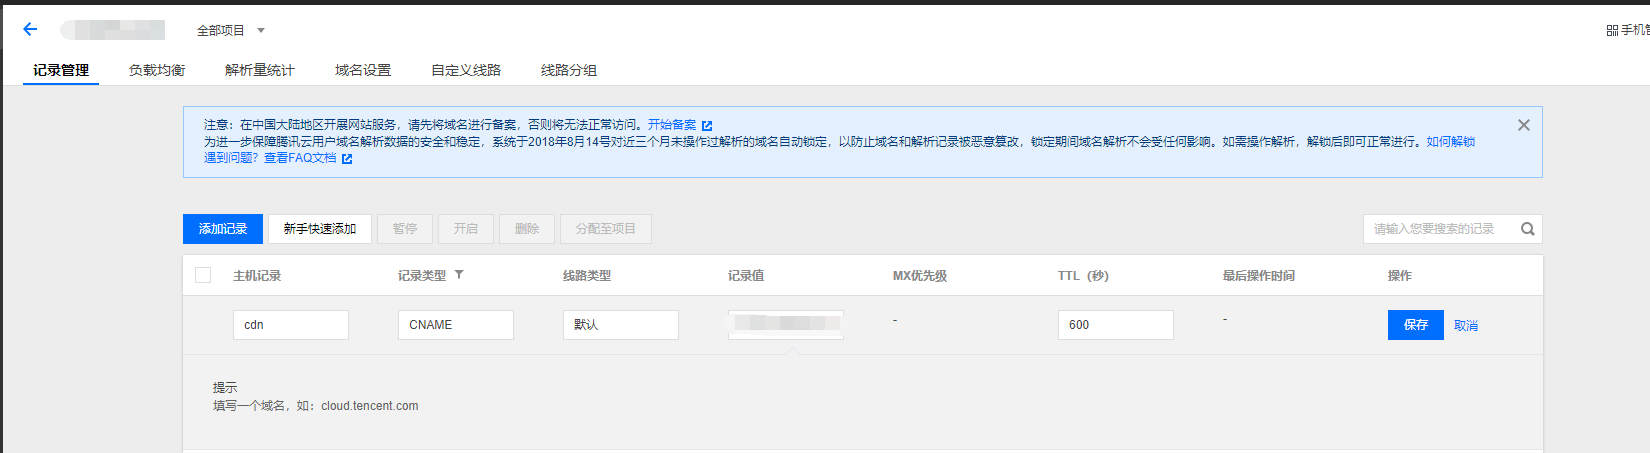
Task: Open the 开始备案 link
Action: point(672,125)
